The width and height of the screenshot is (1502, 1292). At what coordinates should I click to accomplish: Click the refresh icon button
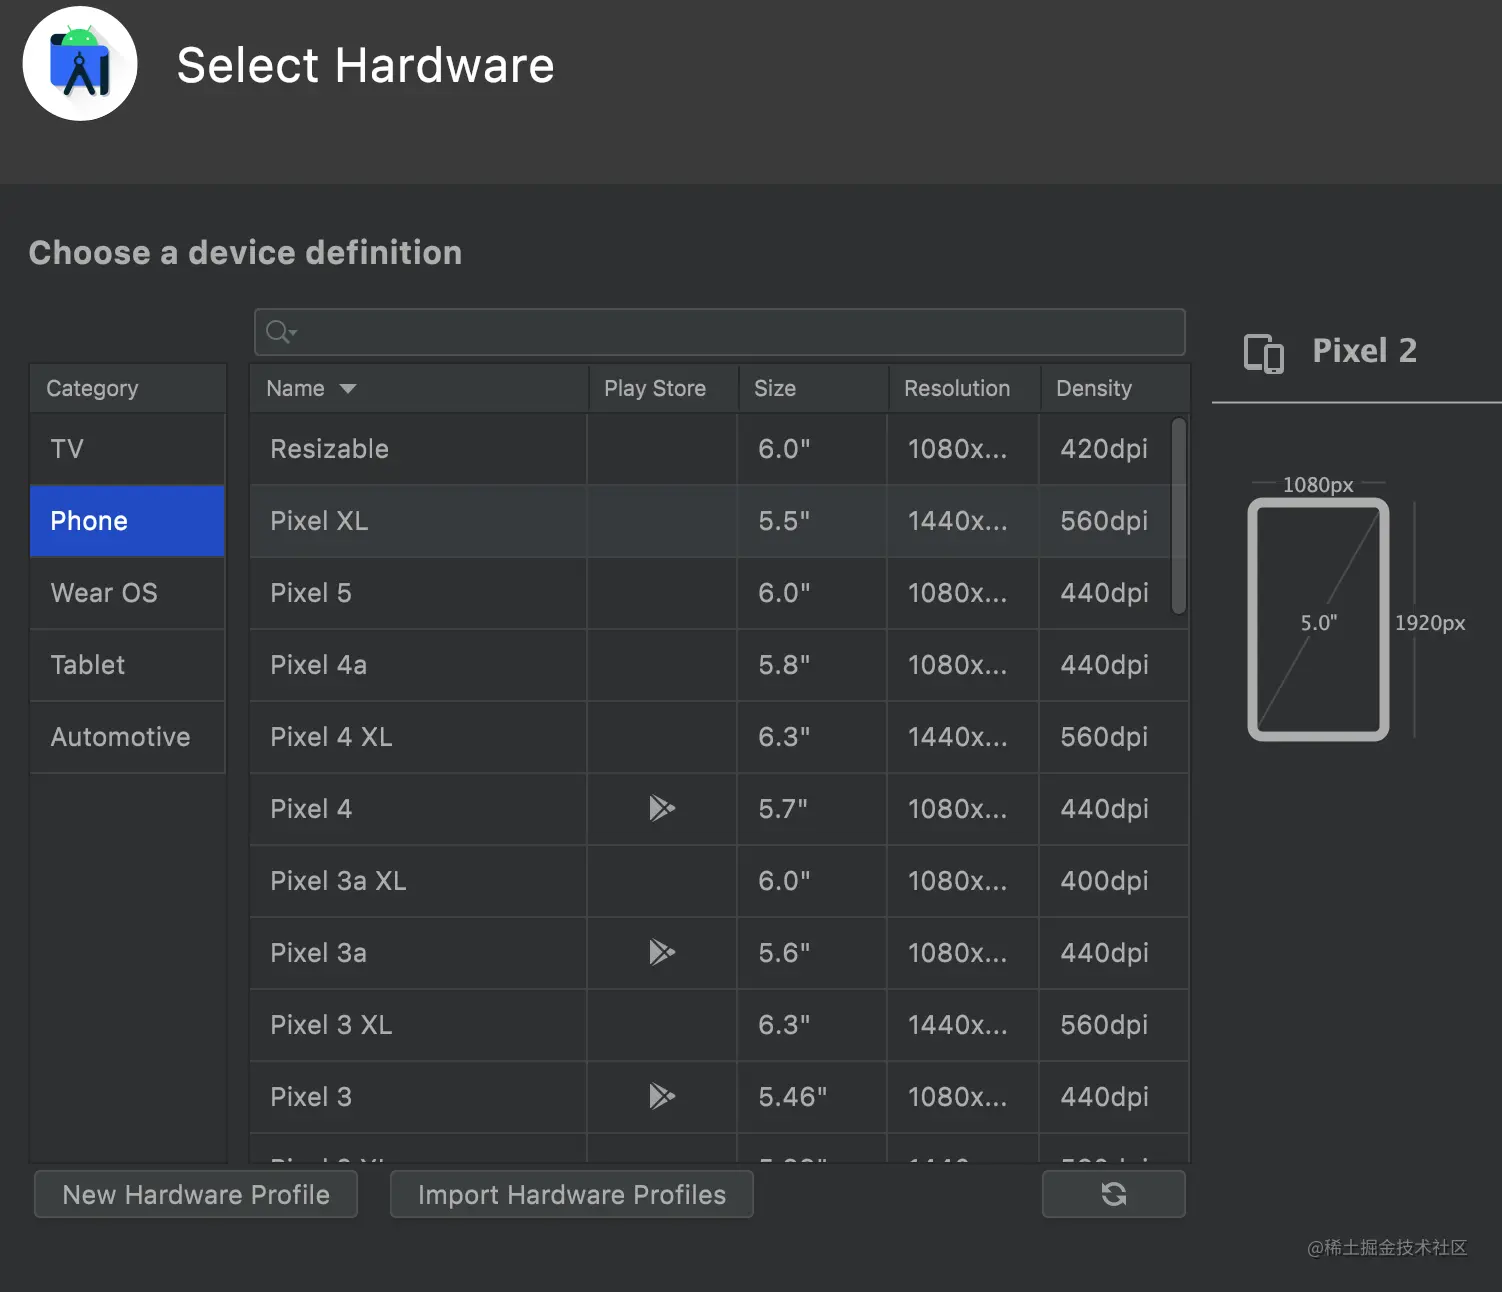pyautogui.click(x=1113, y=1194)
